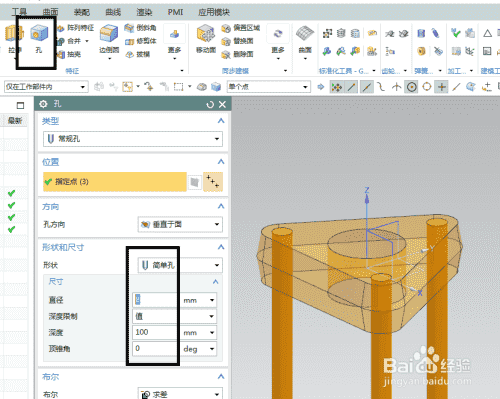Switch to the 曲面 ribbon tab
The image size is (500, 399).
50,12
